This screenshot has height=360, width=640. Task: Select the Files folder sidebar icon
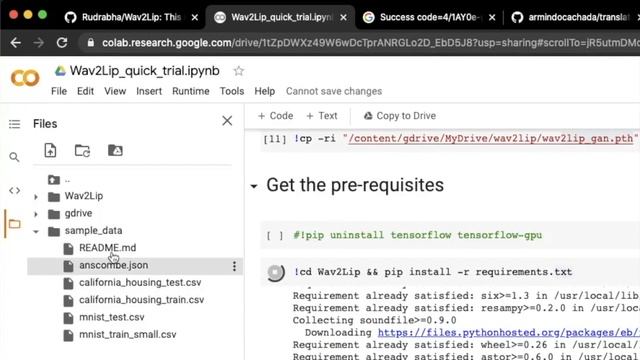(x=14, y=224)
